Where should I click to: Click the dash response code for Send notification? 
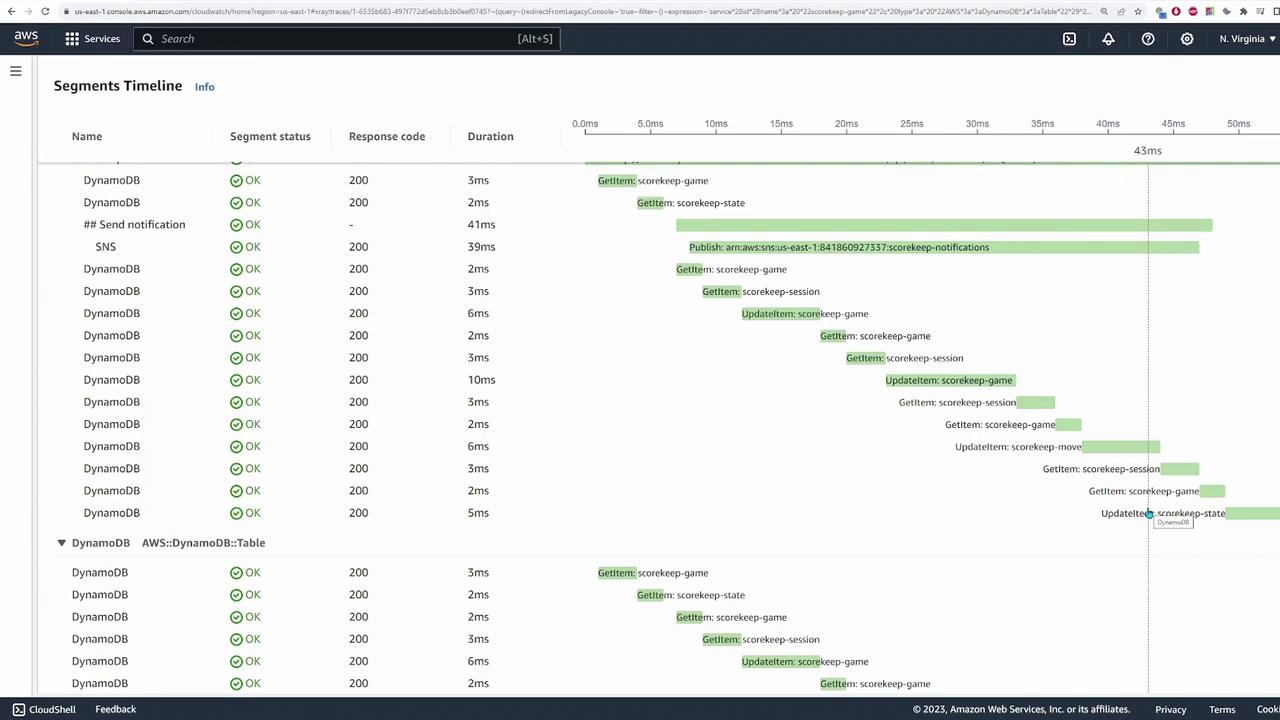point(351,225)
